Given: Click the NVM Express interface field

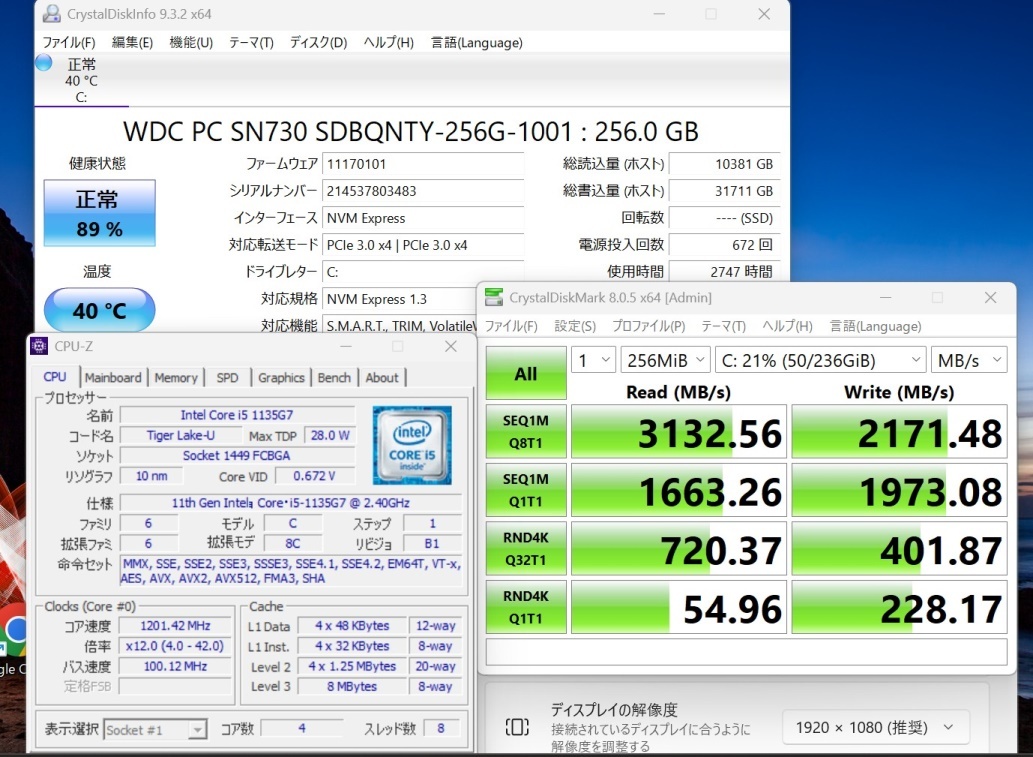Looking at the screenshot, I should pyautogui.click(x=423, y=218).
